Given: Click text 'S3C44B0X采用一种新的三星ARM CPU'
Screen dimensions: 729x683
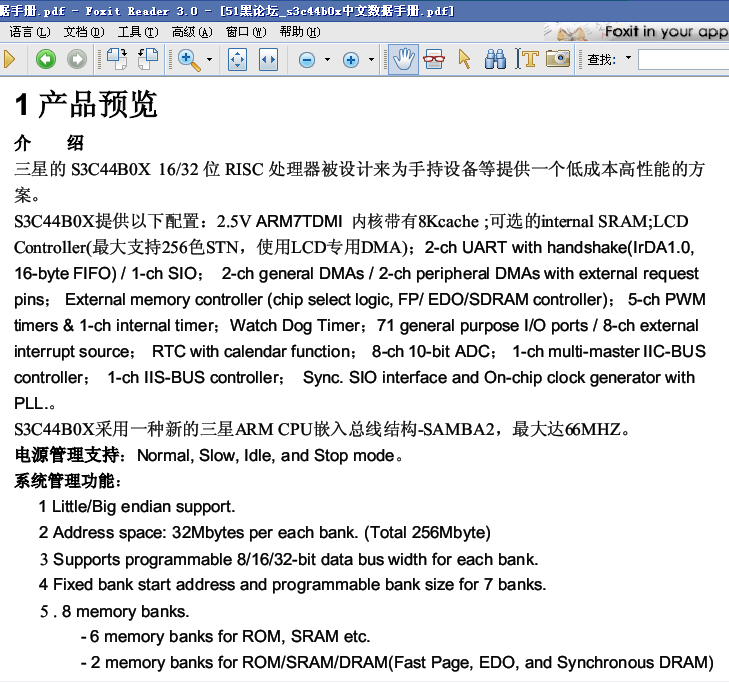Looking at the screenshot, I should click(x=163, y=429).
